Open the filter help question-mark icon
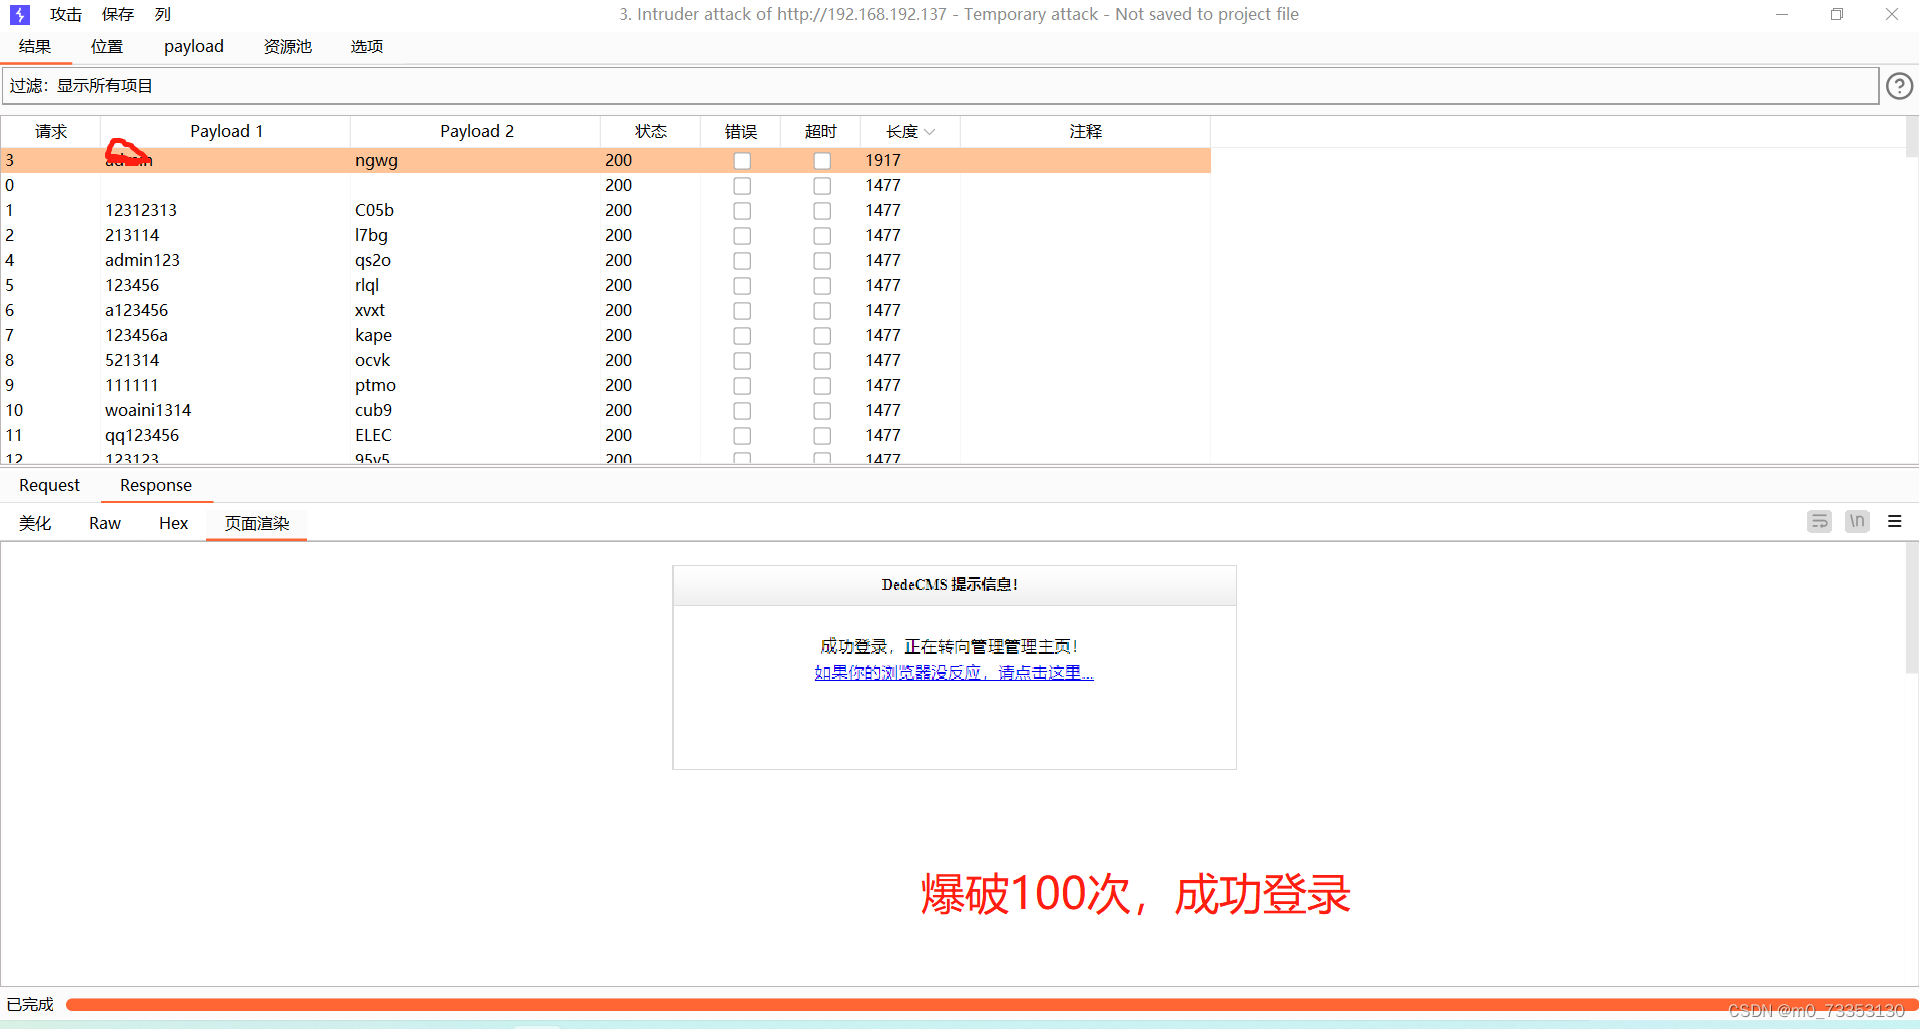 coord(1899,86)
